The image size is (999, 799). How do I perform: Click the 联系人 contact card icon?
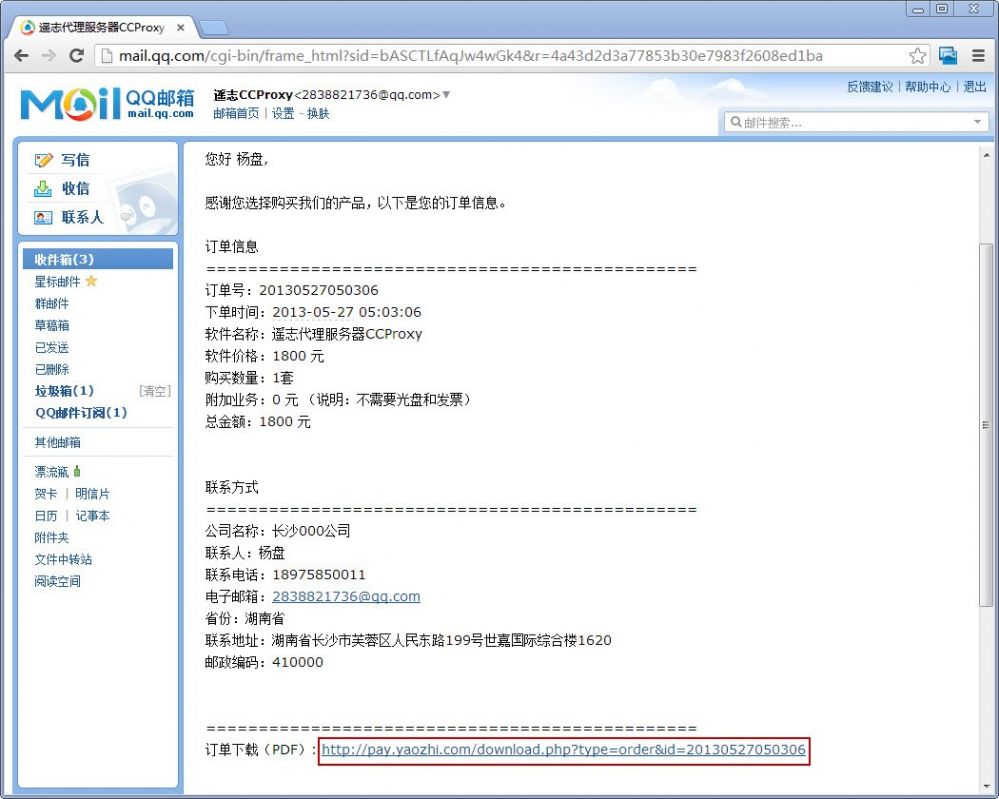(43, 218)
